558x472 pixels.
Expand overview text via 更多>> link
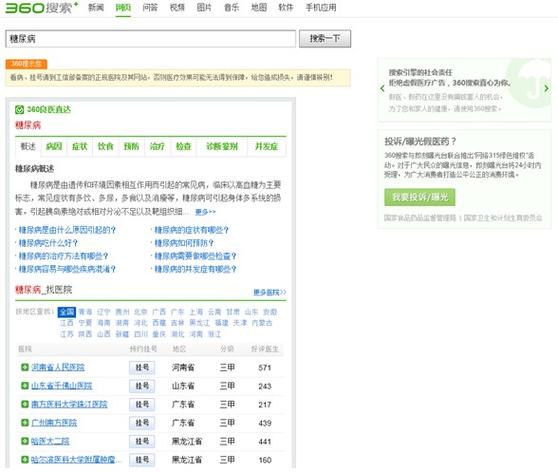click(x=205, y=212)
